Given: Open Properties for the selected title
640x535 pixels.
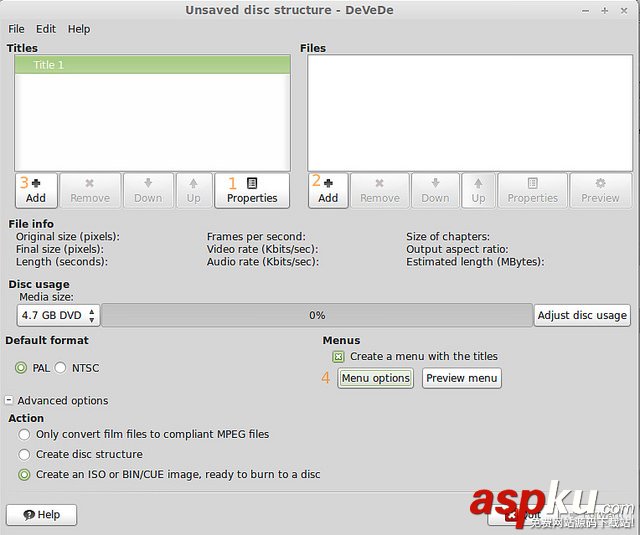Looking at the screenshot, I should click(252, 191).
